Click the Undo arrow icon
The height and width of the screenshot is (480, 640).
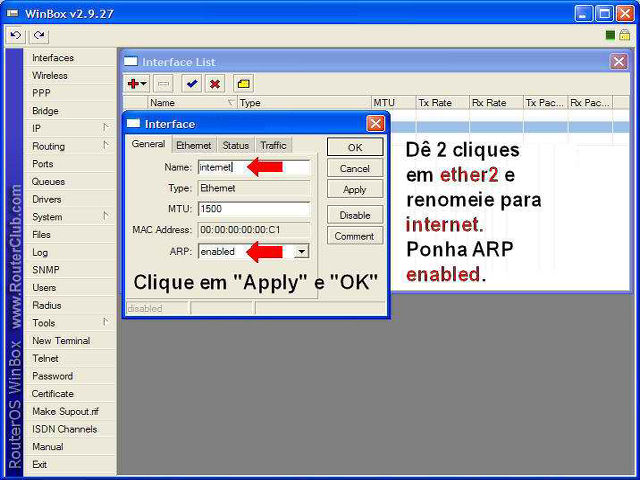(16, 36)
